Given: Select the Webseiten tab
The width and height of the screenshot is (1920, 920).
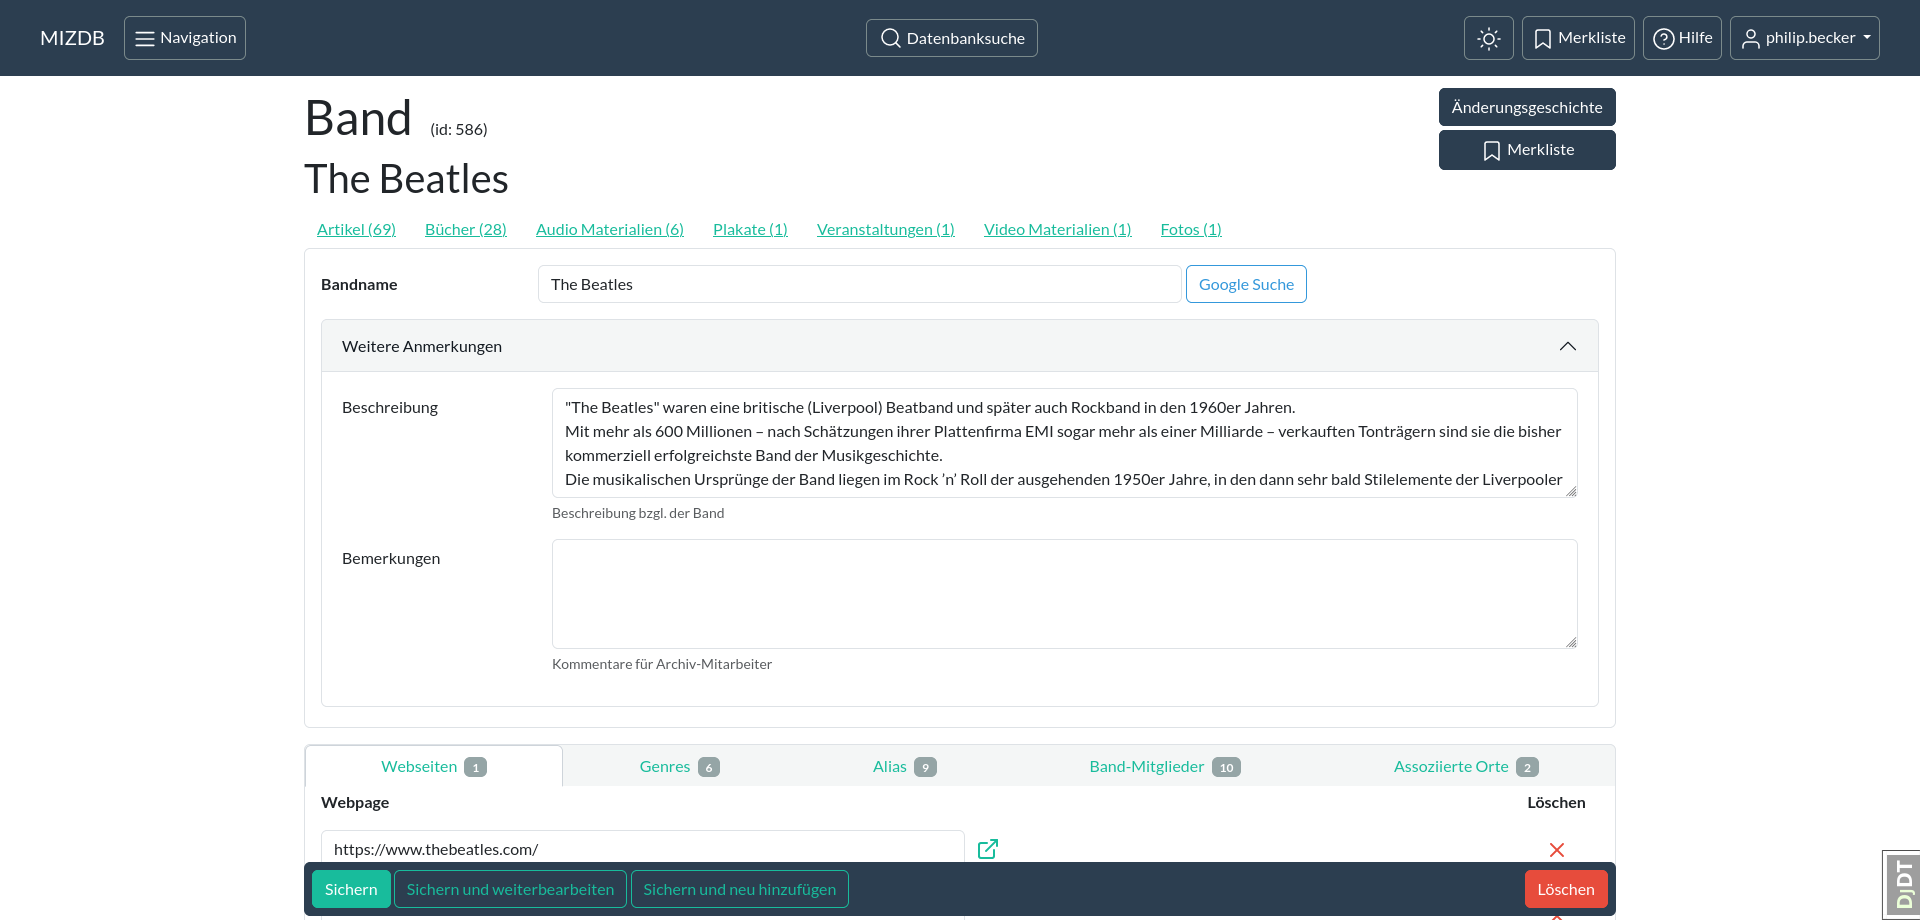Looking at the screenshot, I should (x=434, y=766).
